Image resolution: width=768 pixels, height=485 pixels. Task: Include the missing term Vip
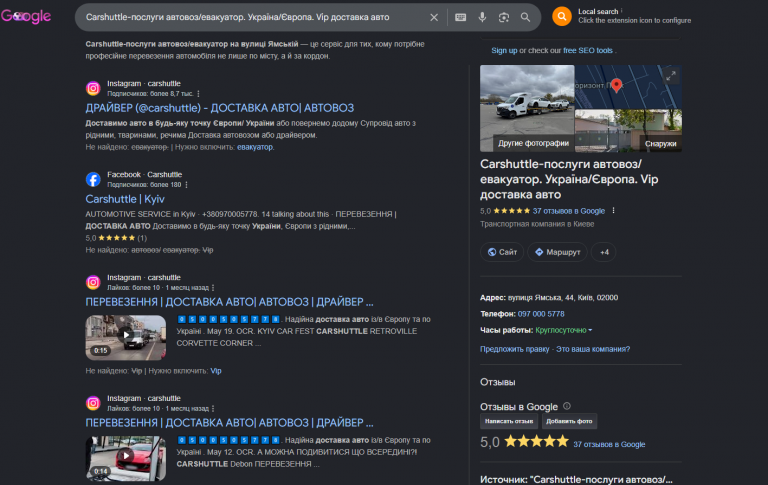click(x=216, y=371)
